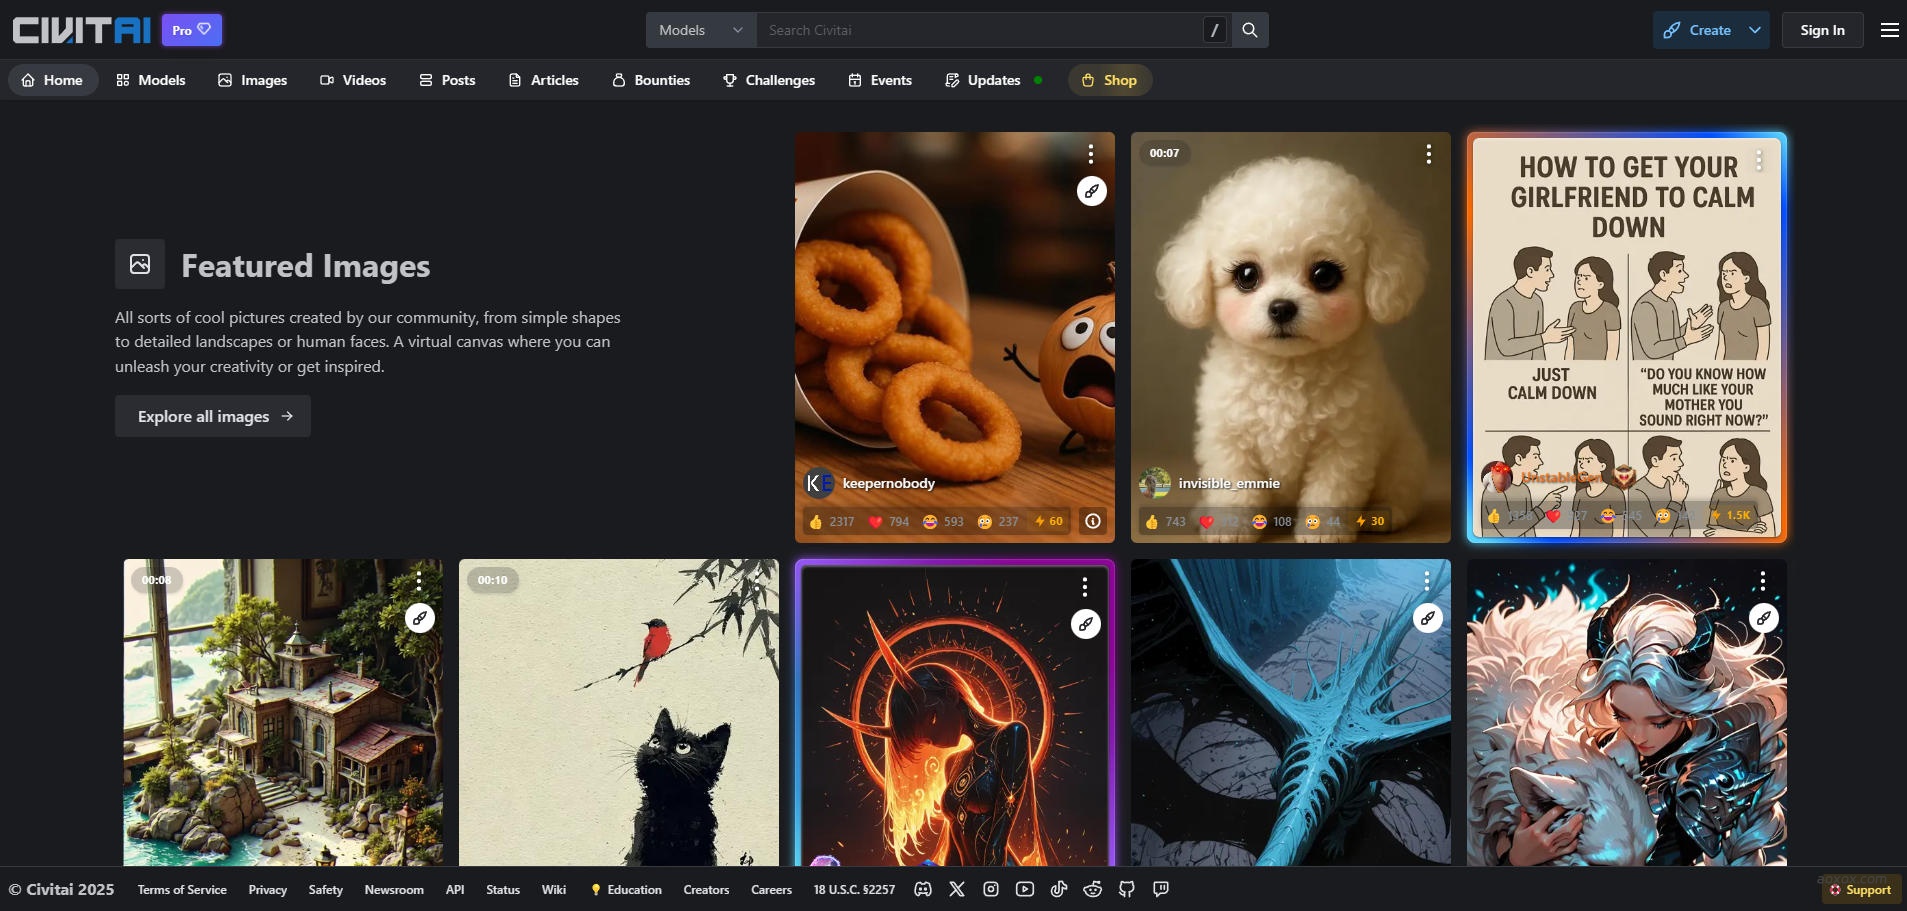Toggle thumbs-up reaction on onion rings image
1907x911 pixels.
831,521
